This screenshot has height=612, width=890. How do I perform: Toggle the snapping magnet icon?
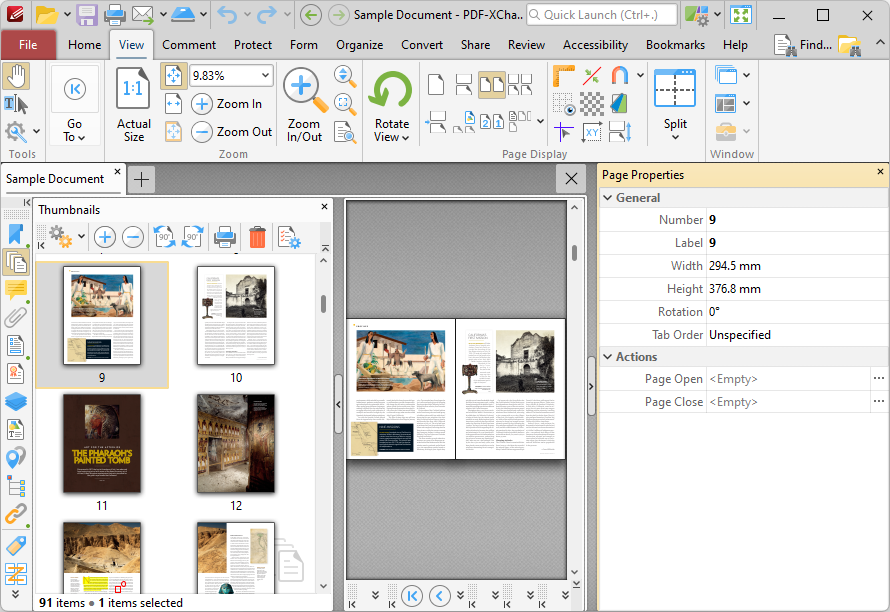click(x=620, y=76)
